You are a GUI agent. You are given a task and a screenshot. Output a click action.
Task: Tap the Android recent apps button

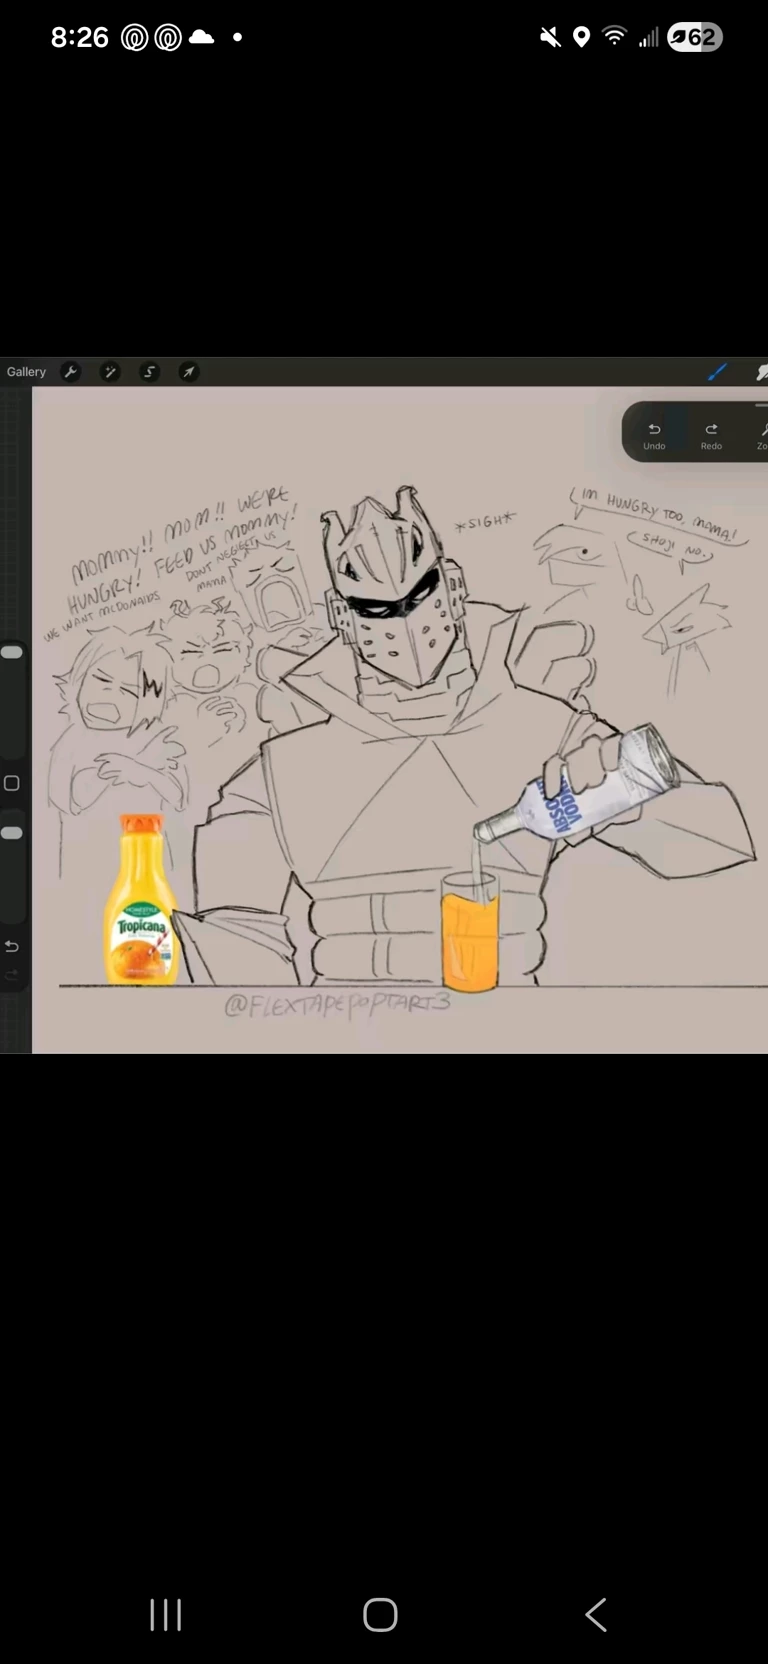tap(166, 1614)
